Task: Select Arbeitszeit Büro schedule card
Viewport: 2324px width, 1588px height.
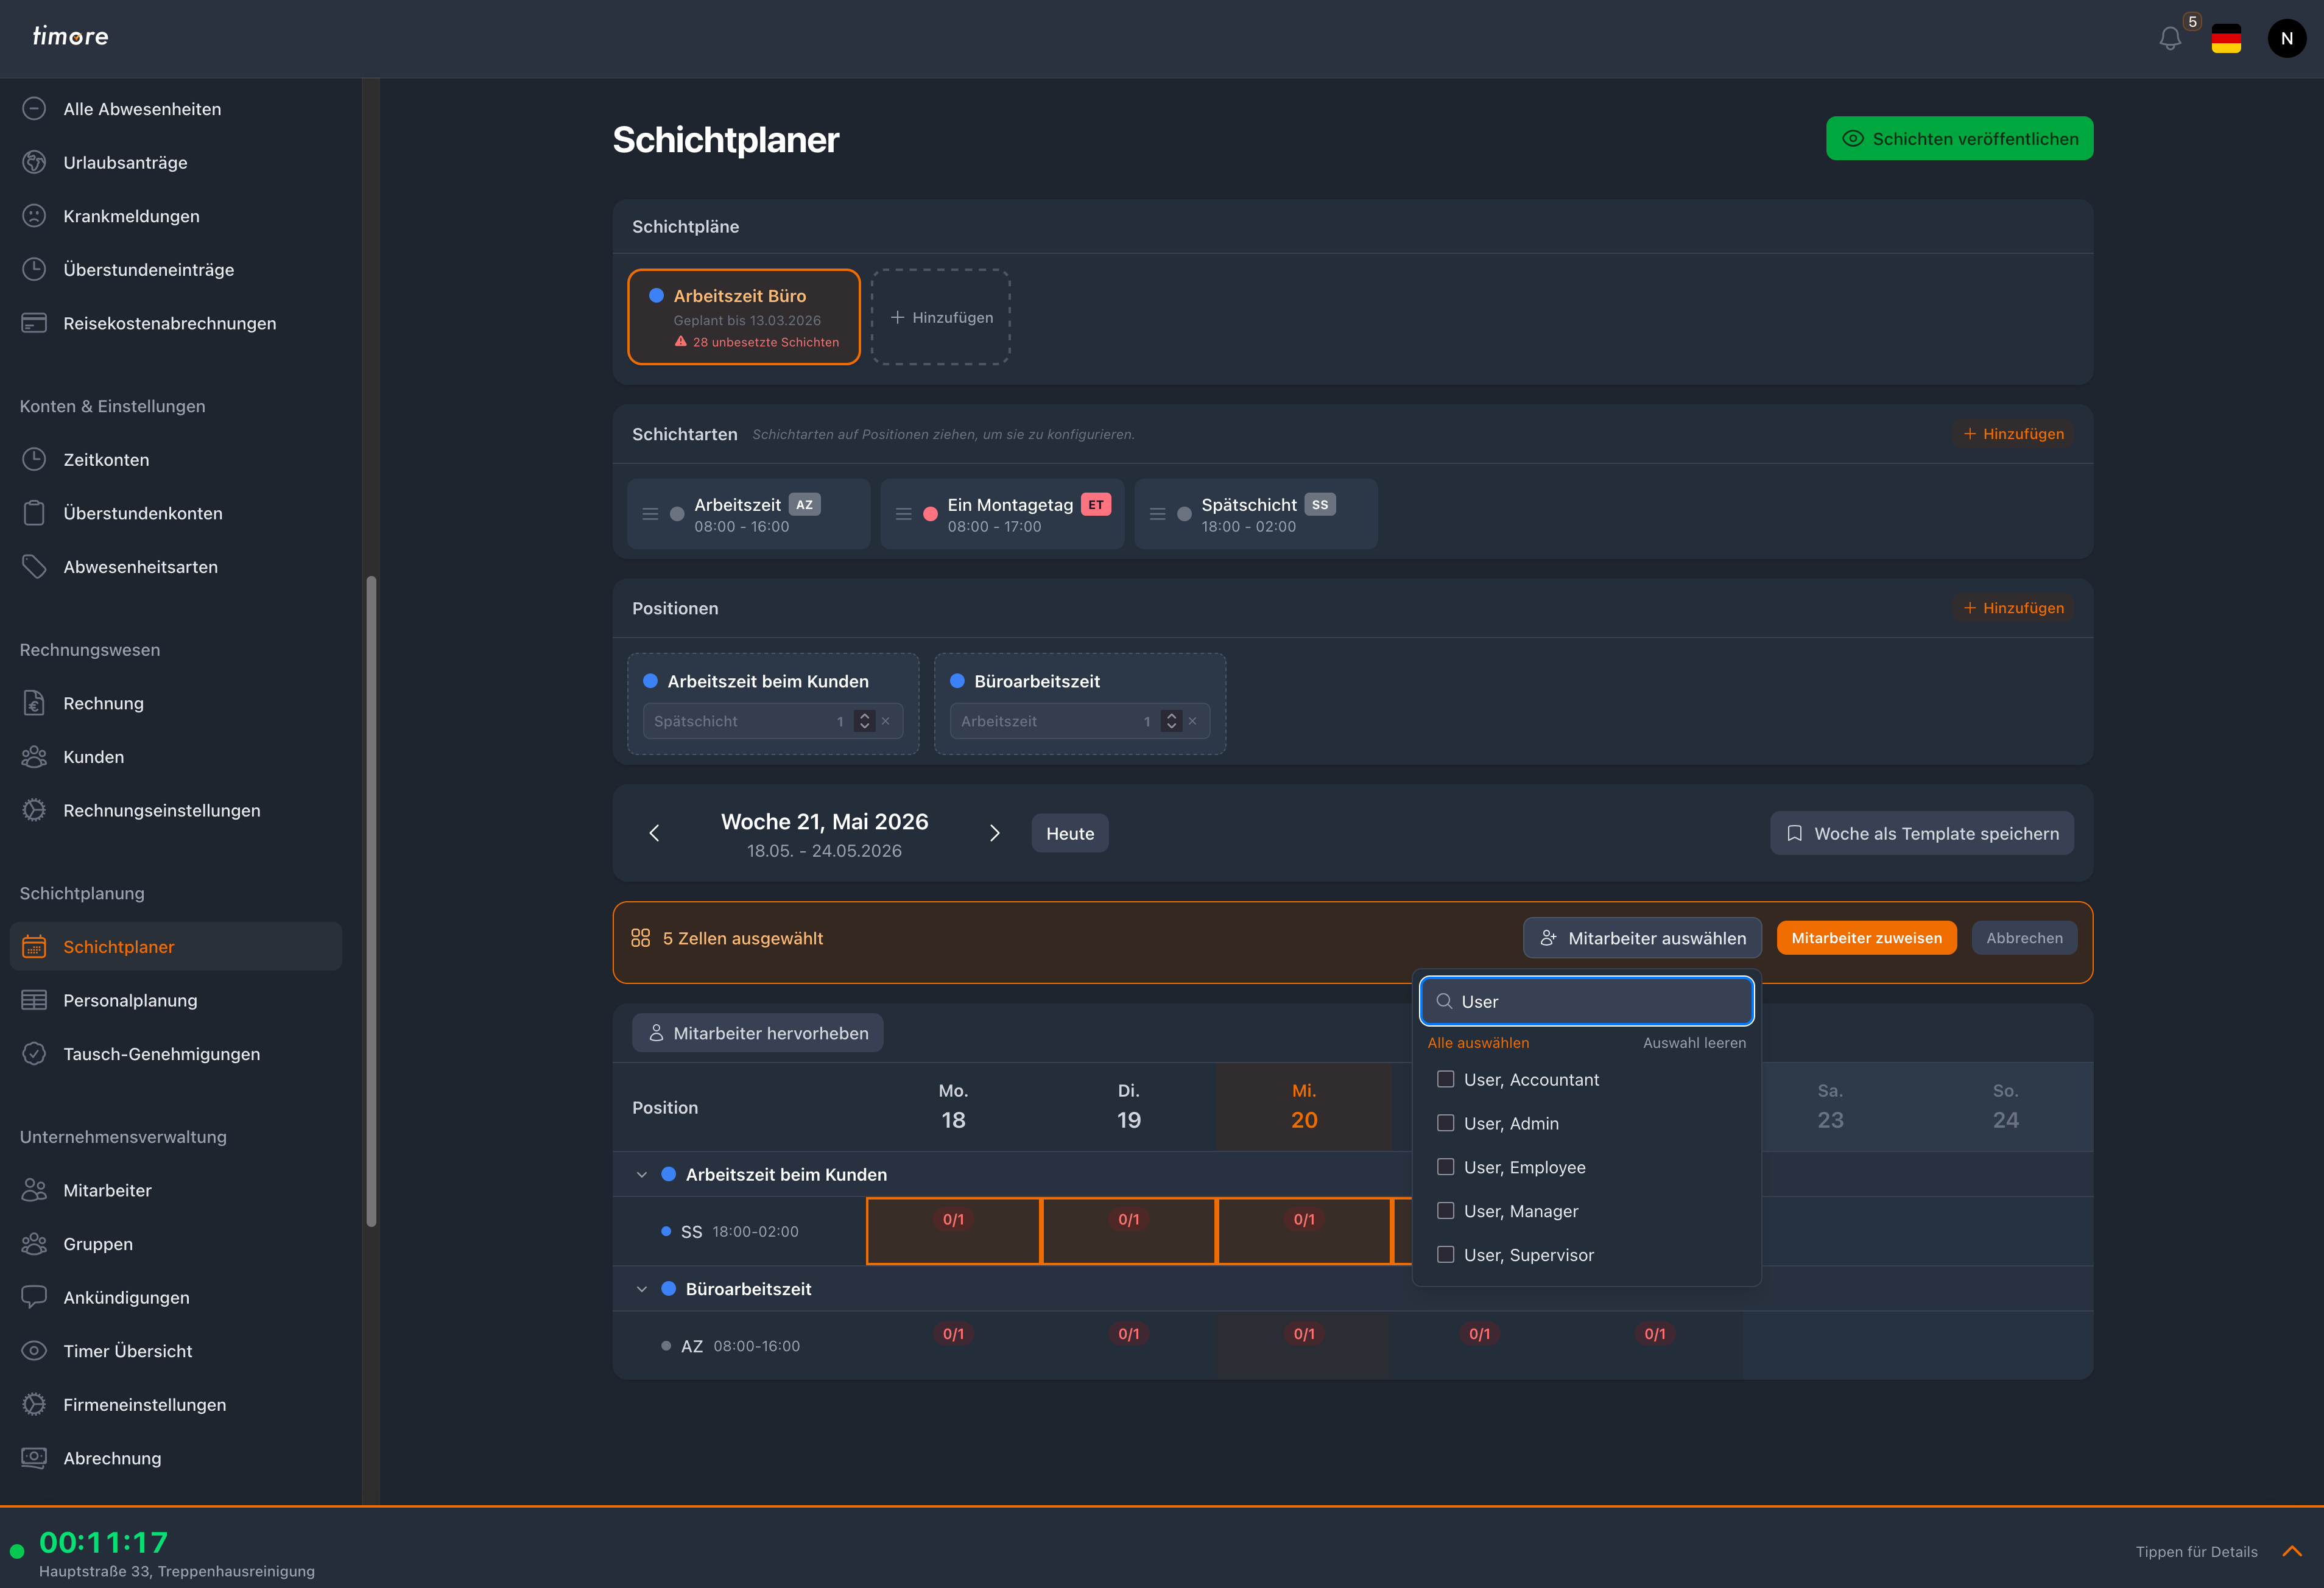Action: pyautogui.click(x=744, y=317)
